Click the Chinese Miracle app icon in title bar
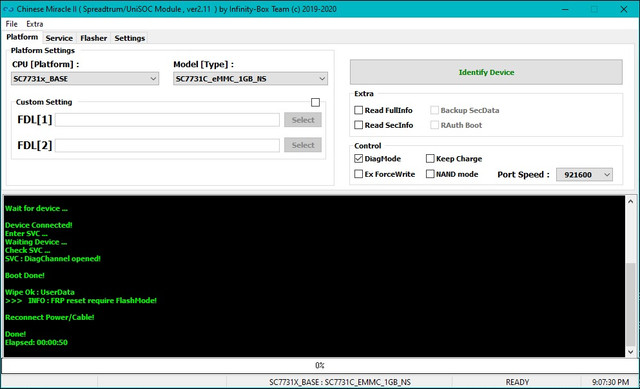 8,9
